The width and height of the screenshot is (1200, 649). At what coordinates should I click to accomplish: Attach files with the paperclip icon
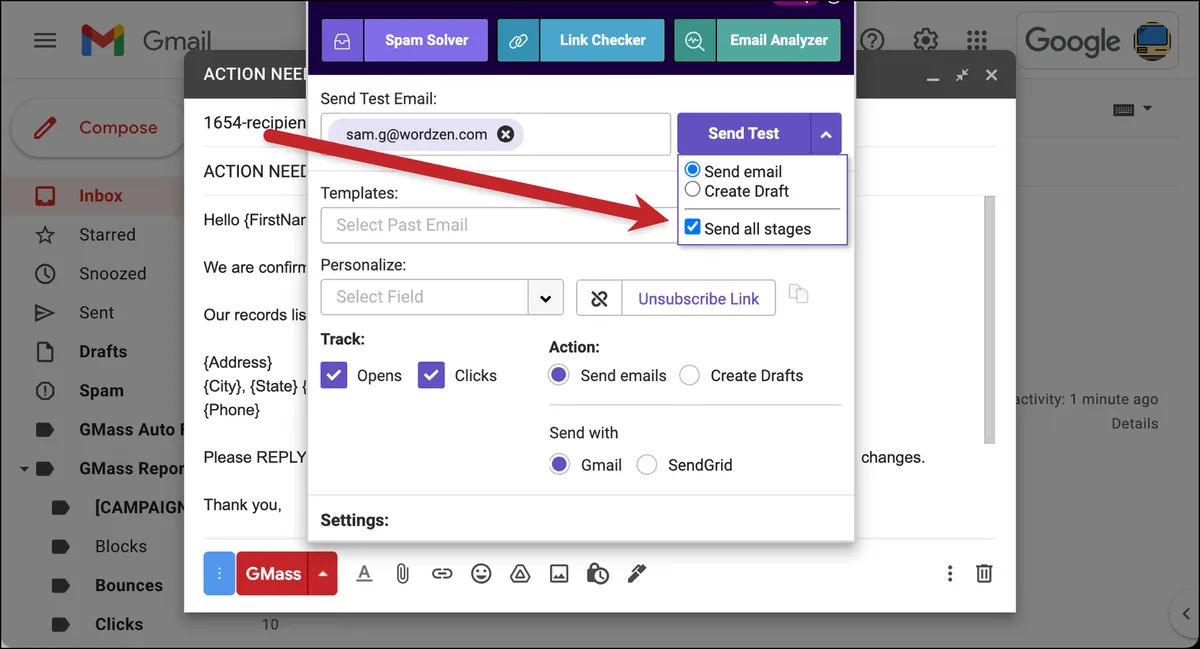click(402, 573)
